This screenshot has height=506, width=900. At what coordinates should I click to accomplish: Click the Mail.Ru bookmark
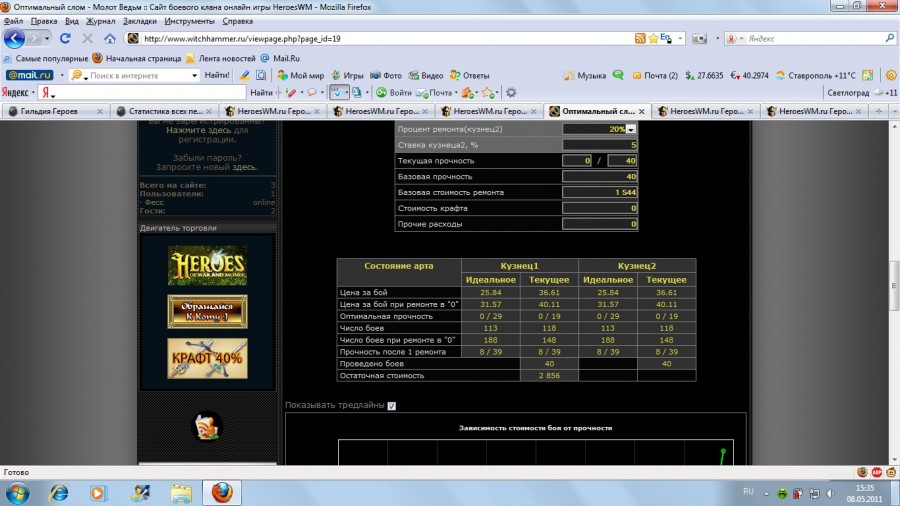pos(280,58)
